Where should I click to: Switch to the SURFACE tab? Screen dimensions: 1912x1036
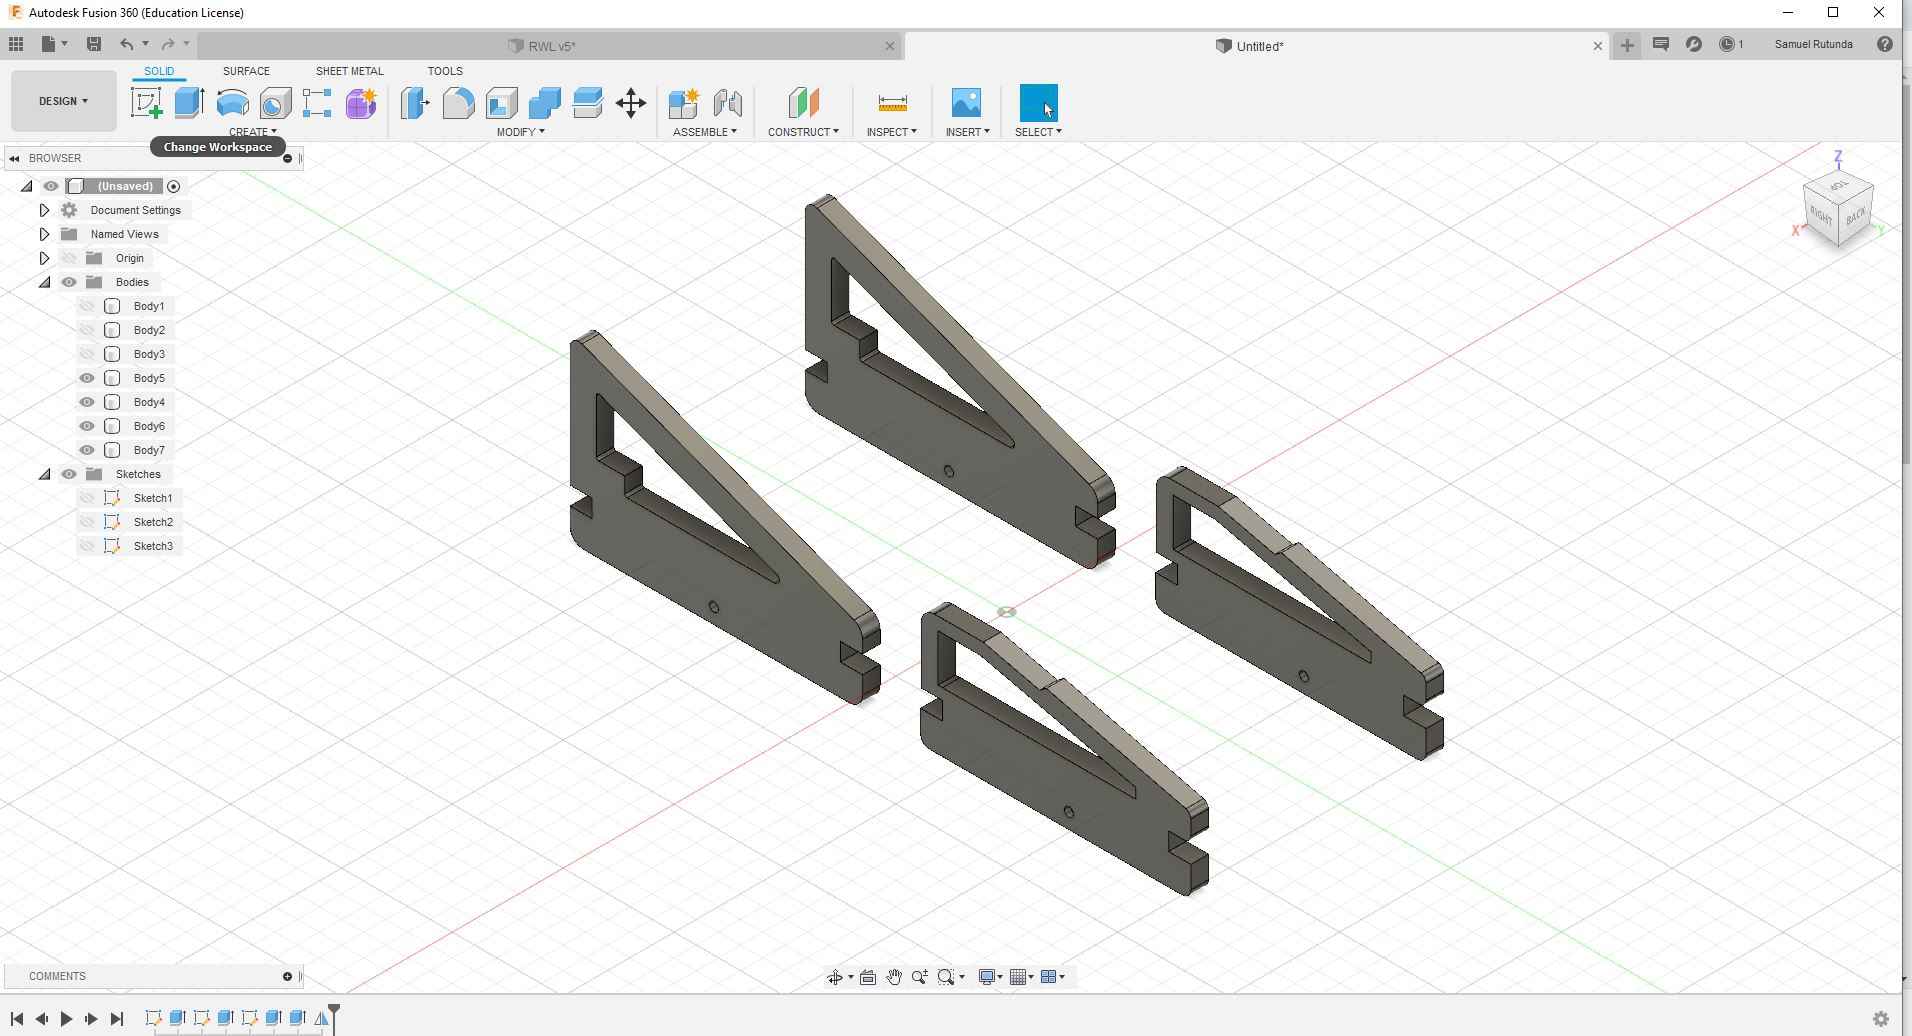tap(246, 71)
